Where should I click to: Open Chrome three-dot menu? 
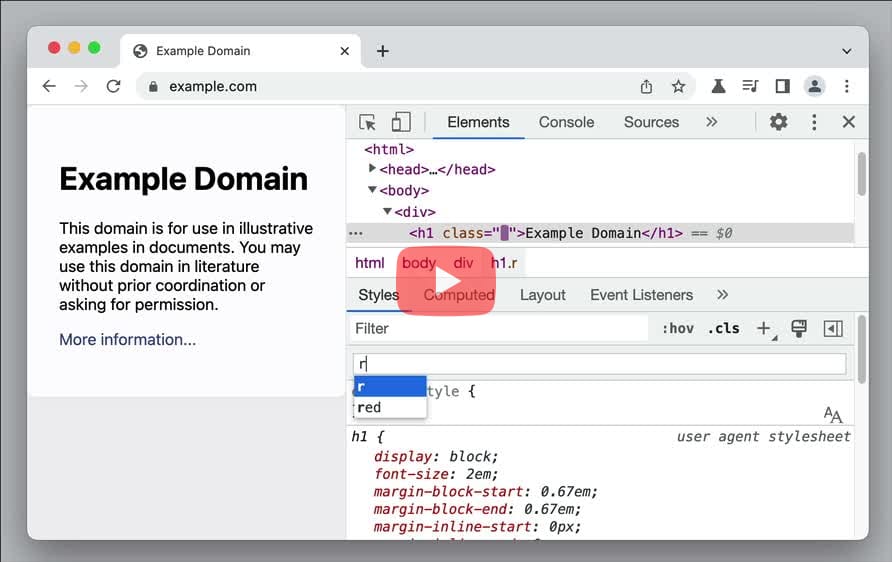coord(846,86)
